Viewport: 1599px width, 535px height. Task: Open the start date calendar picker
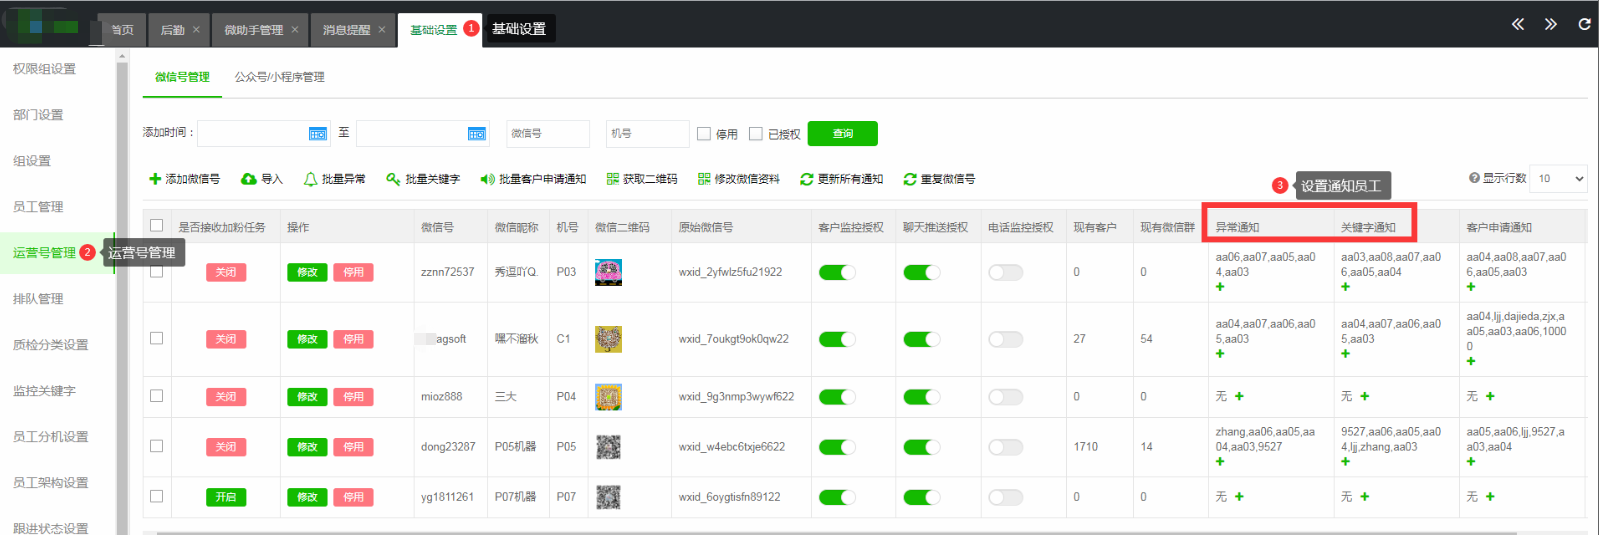click(x=317, y=134)
